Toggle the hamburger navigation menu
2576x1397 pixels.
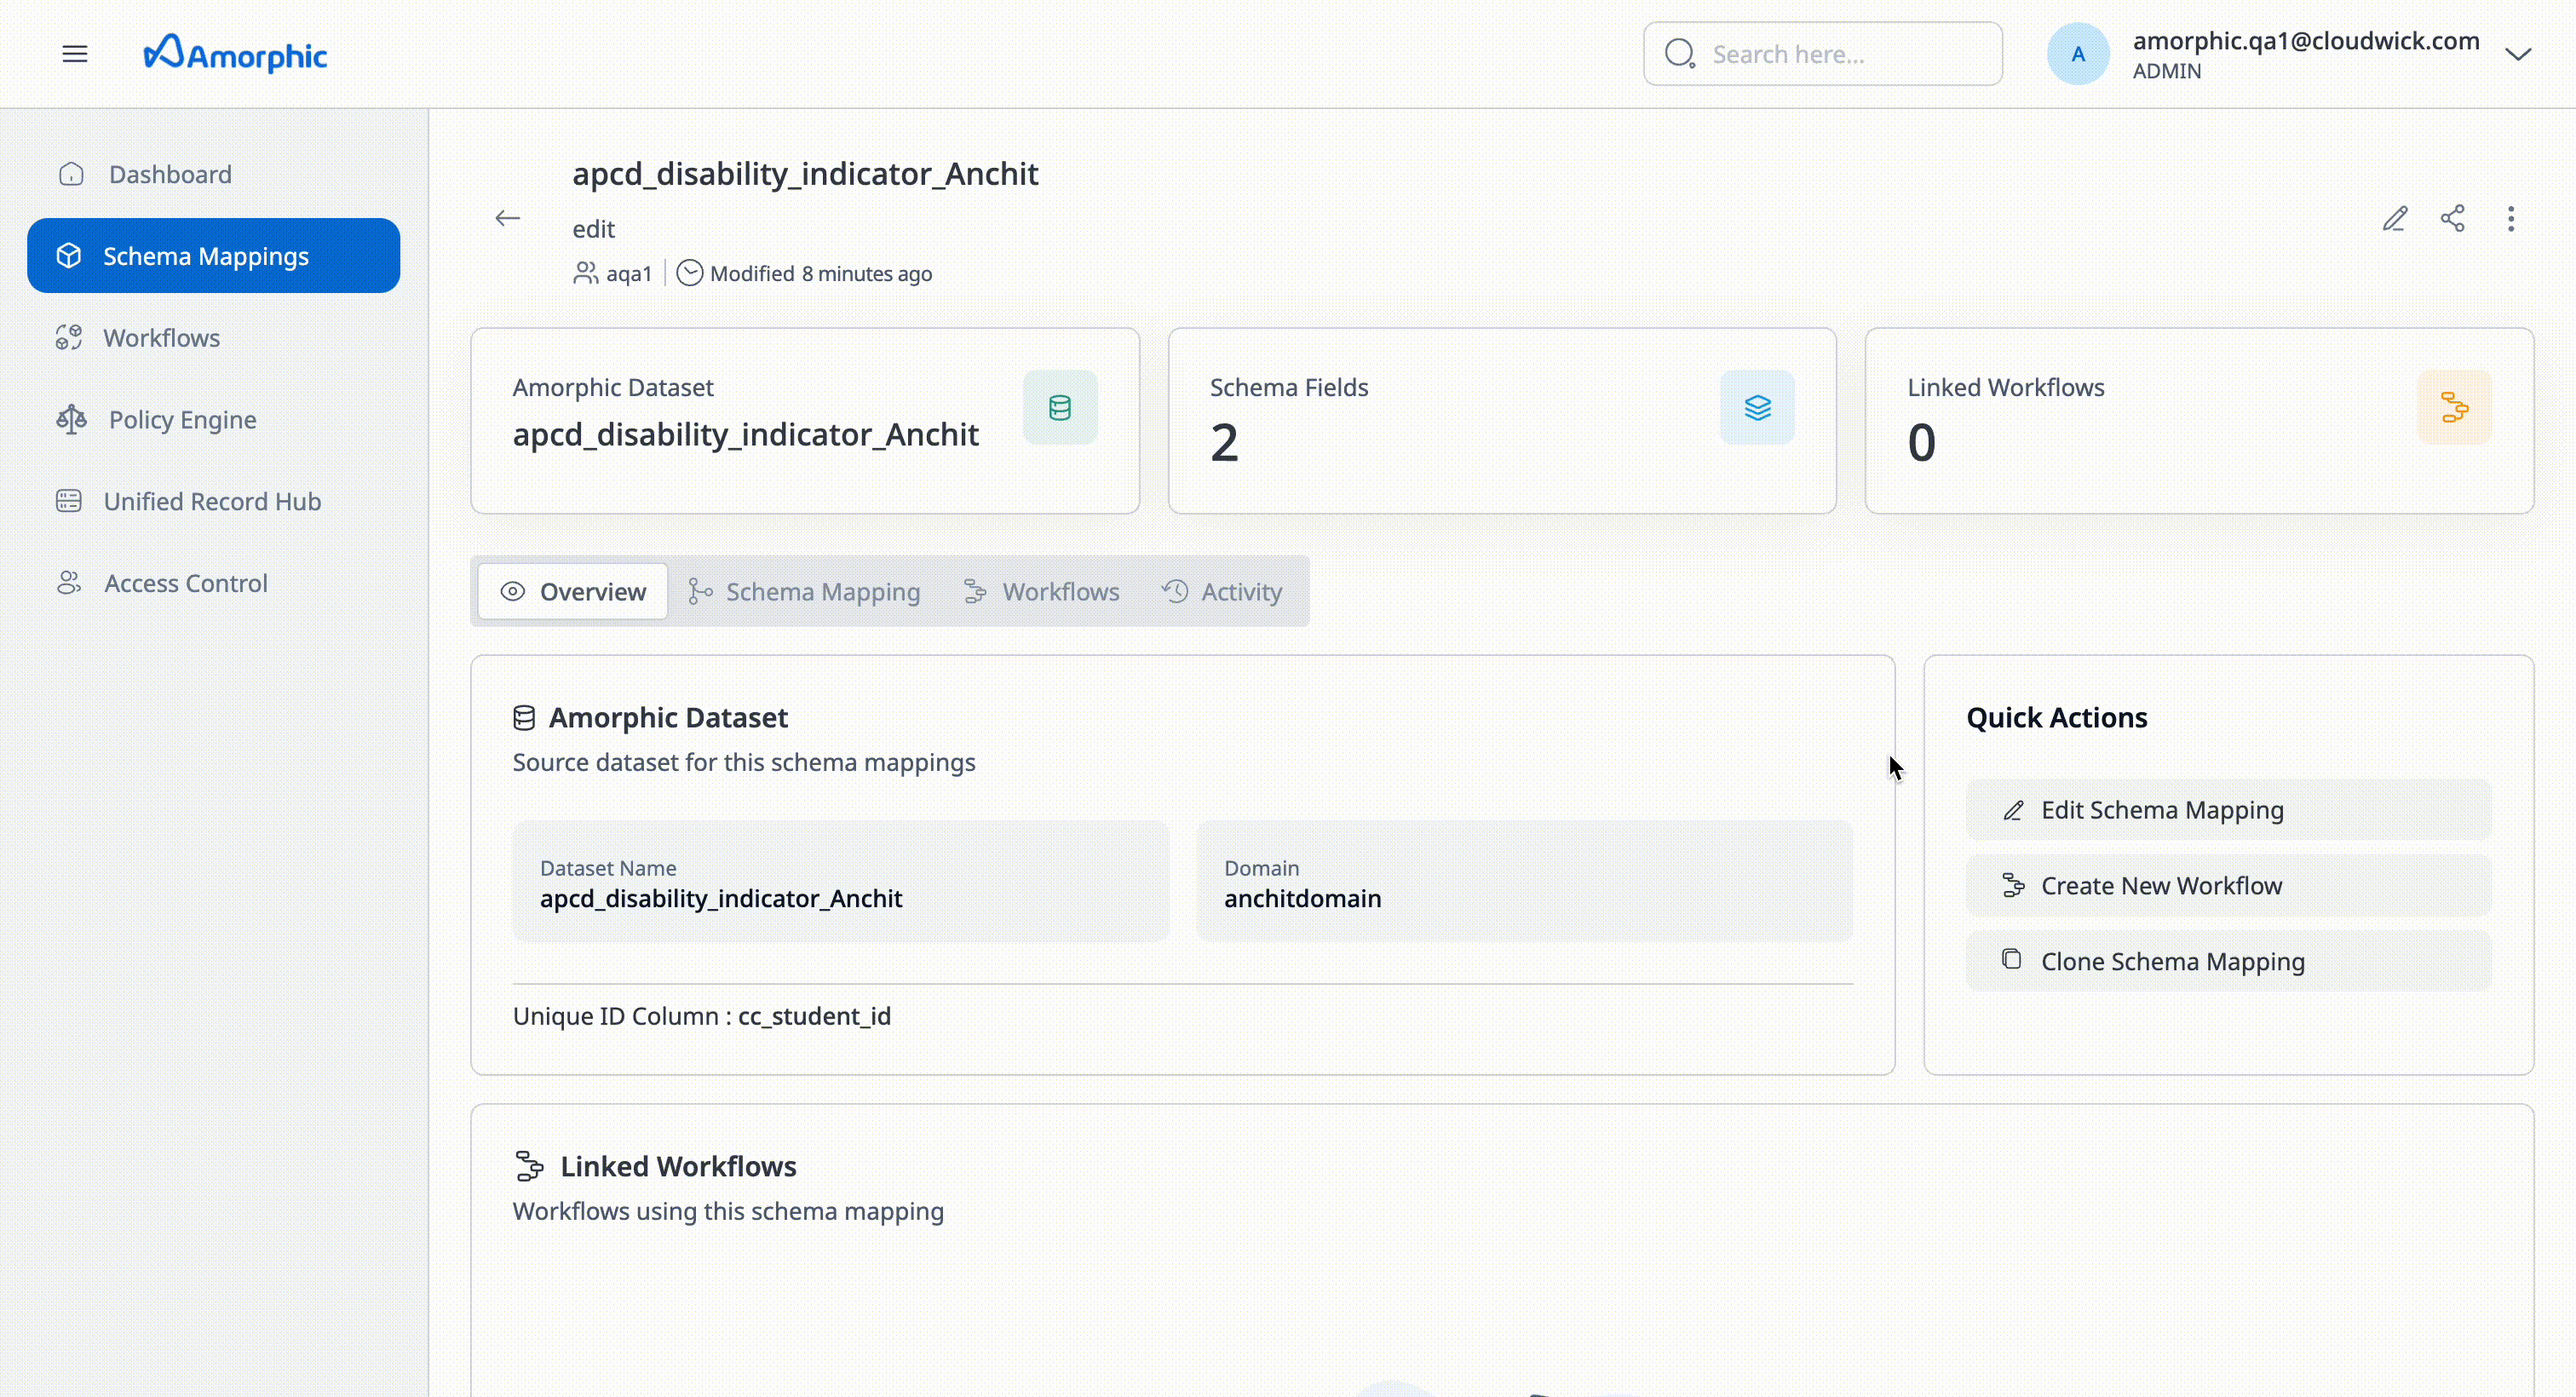tap(75, 53)
